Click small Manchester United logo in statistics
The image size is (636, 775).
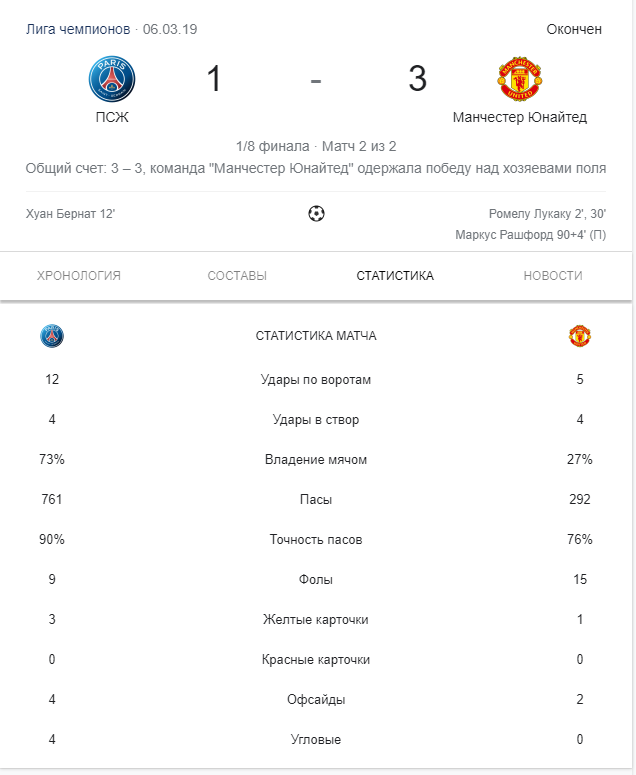point(580,336)
